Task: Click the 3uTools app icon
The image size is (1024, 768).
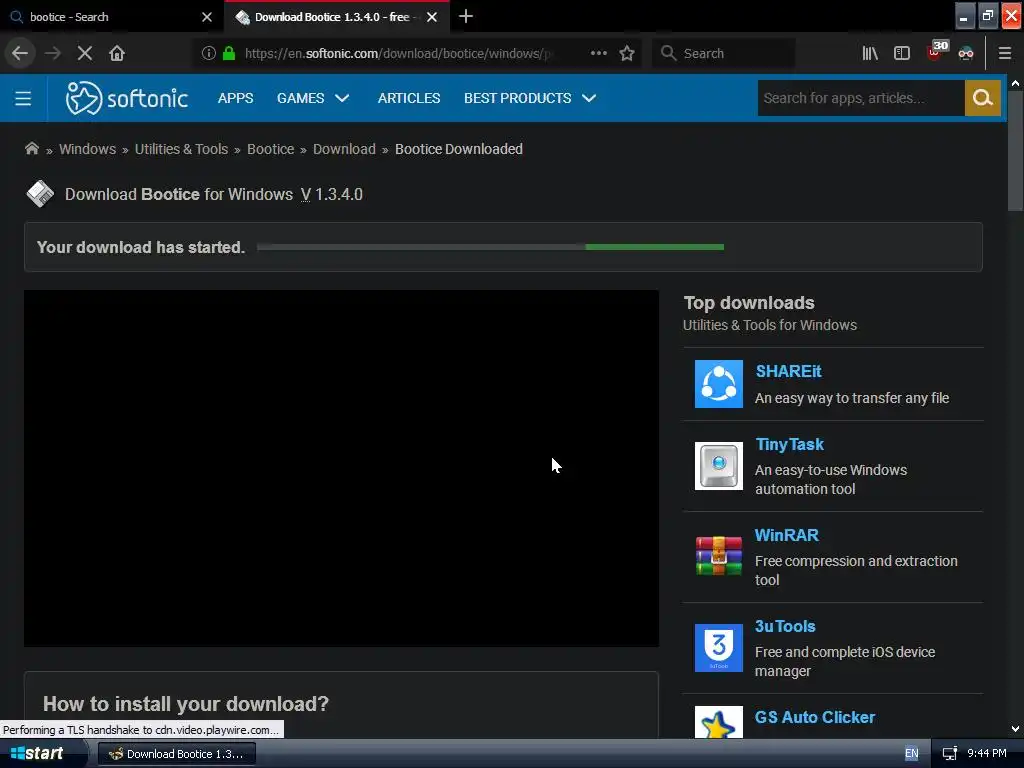Action: coord(718,648)
